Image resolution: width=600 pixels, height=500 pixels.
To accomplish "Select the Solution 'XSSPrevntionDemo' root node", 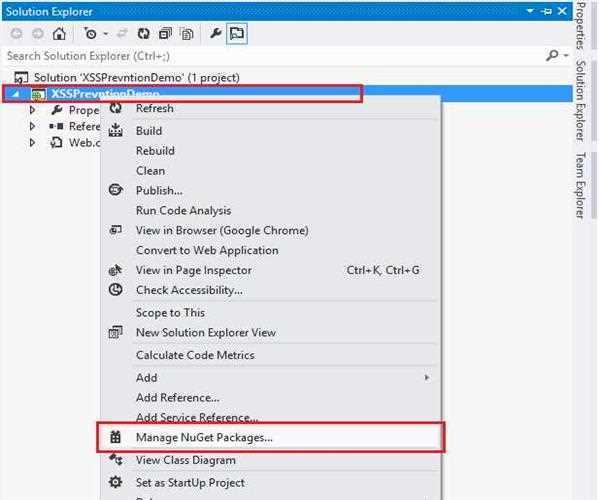I will click(x=136, y=77).
